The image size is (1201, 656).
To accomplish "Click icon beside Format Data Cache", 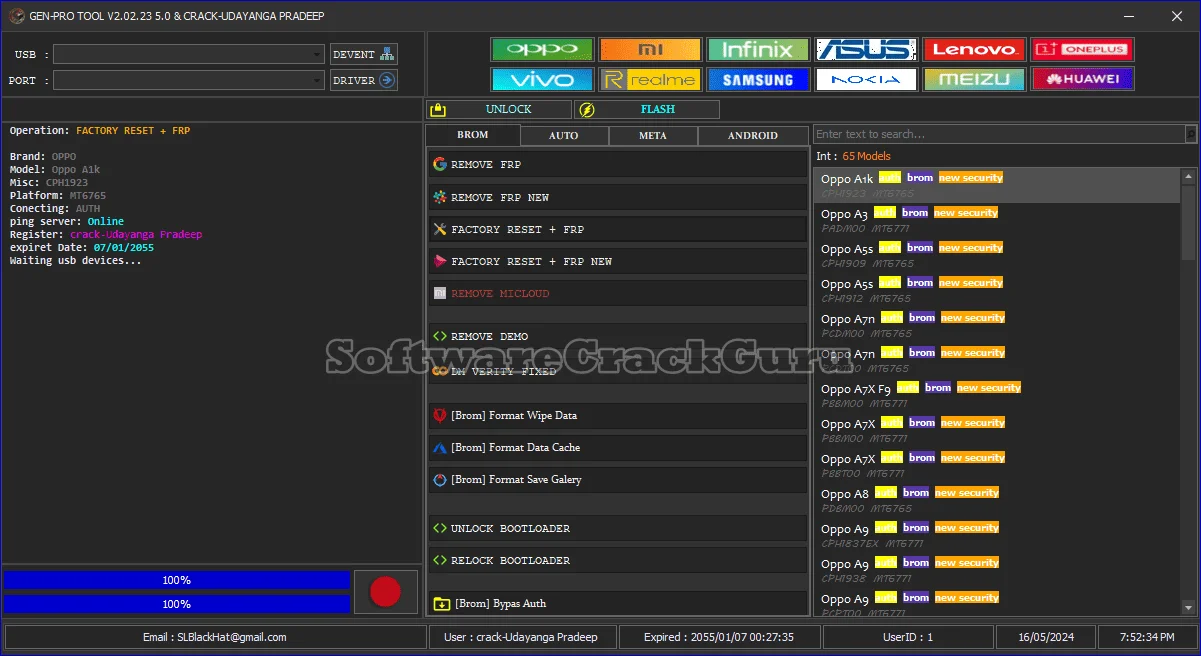I will click(440, 447).
